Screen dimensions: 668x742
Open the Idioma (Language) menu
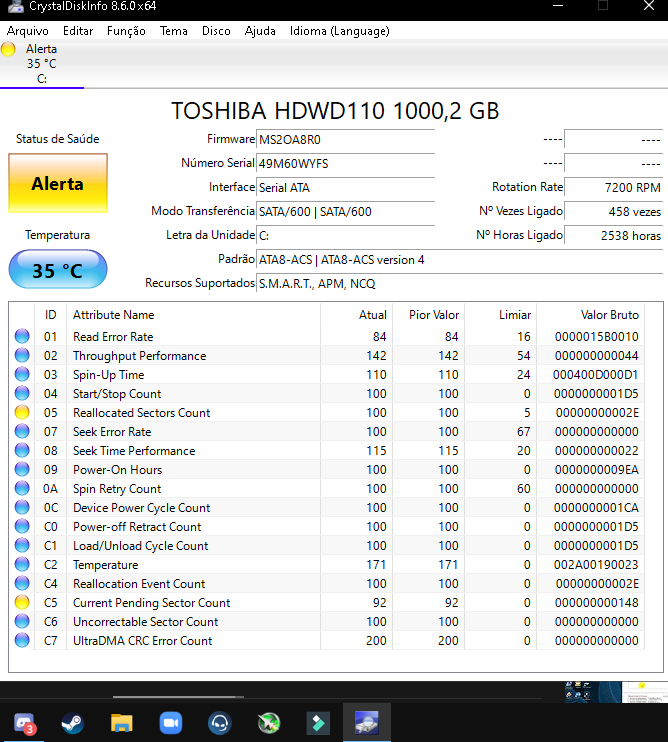(340, 31)
